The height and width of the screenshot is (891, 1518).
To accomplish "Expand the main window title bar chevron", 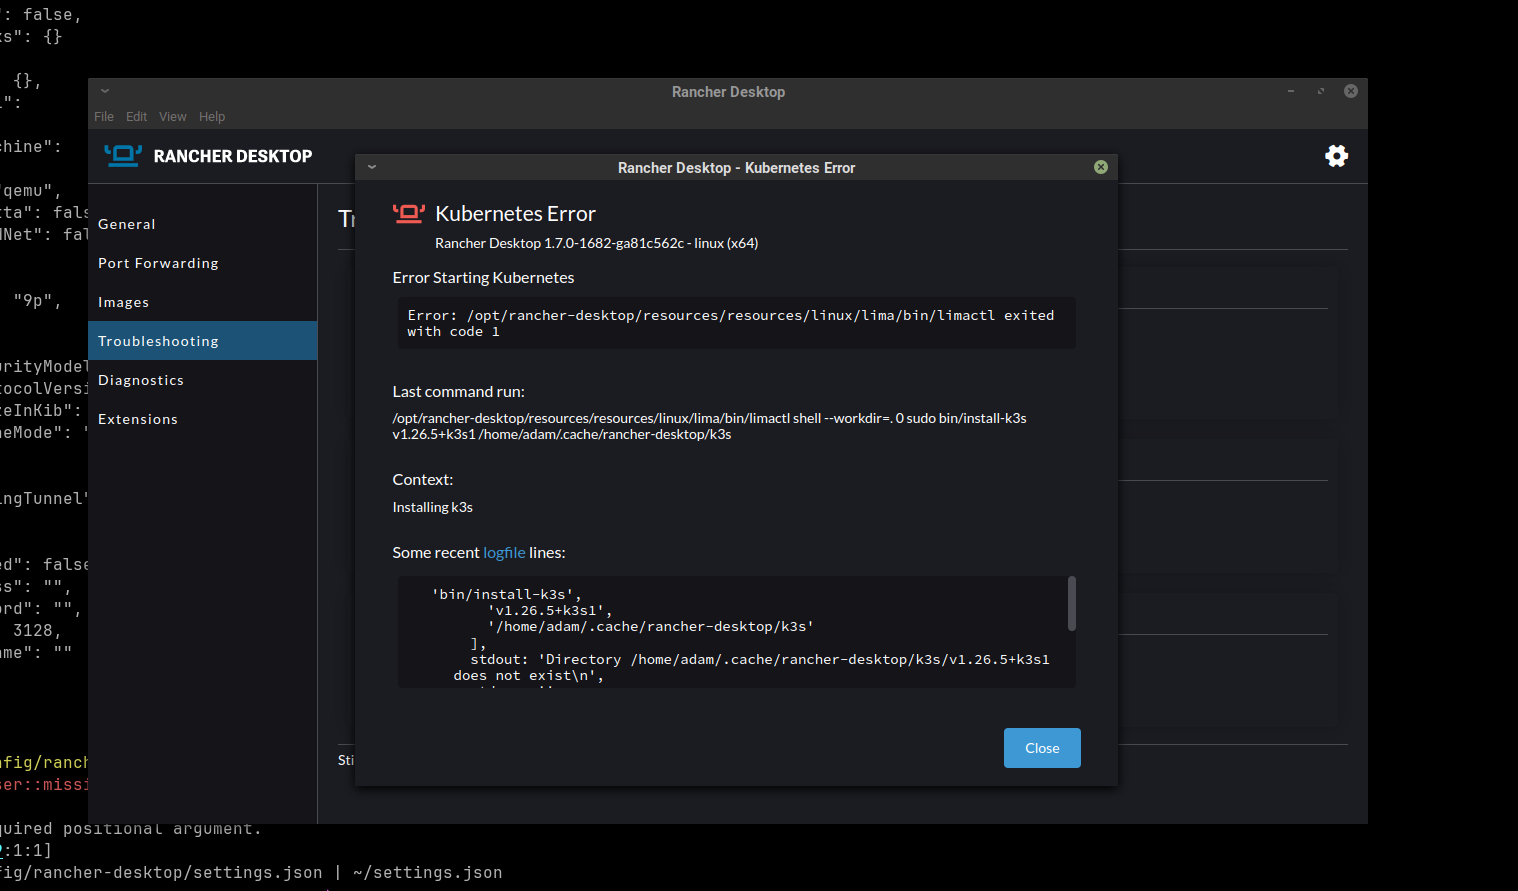I will tap(104, 90).
